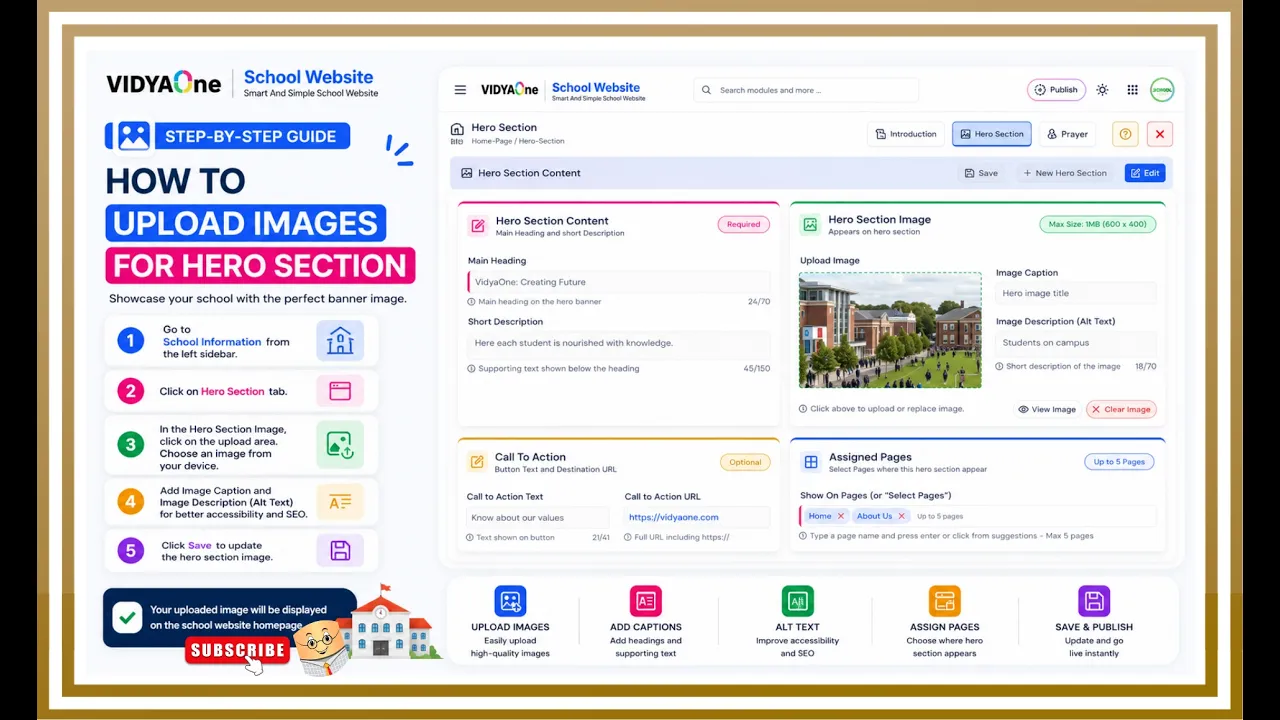Click the Optional badge

tap(745, 462)
